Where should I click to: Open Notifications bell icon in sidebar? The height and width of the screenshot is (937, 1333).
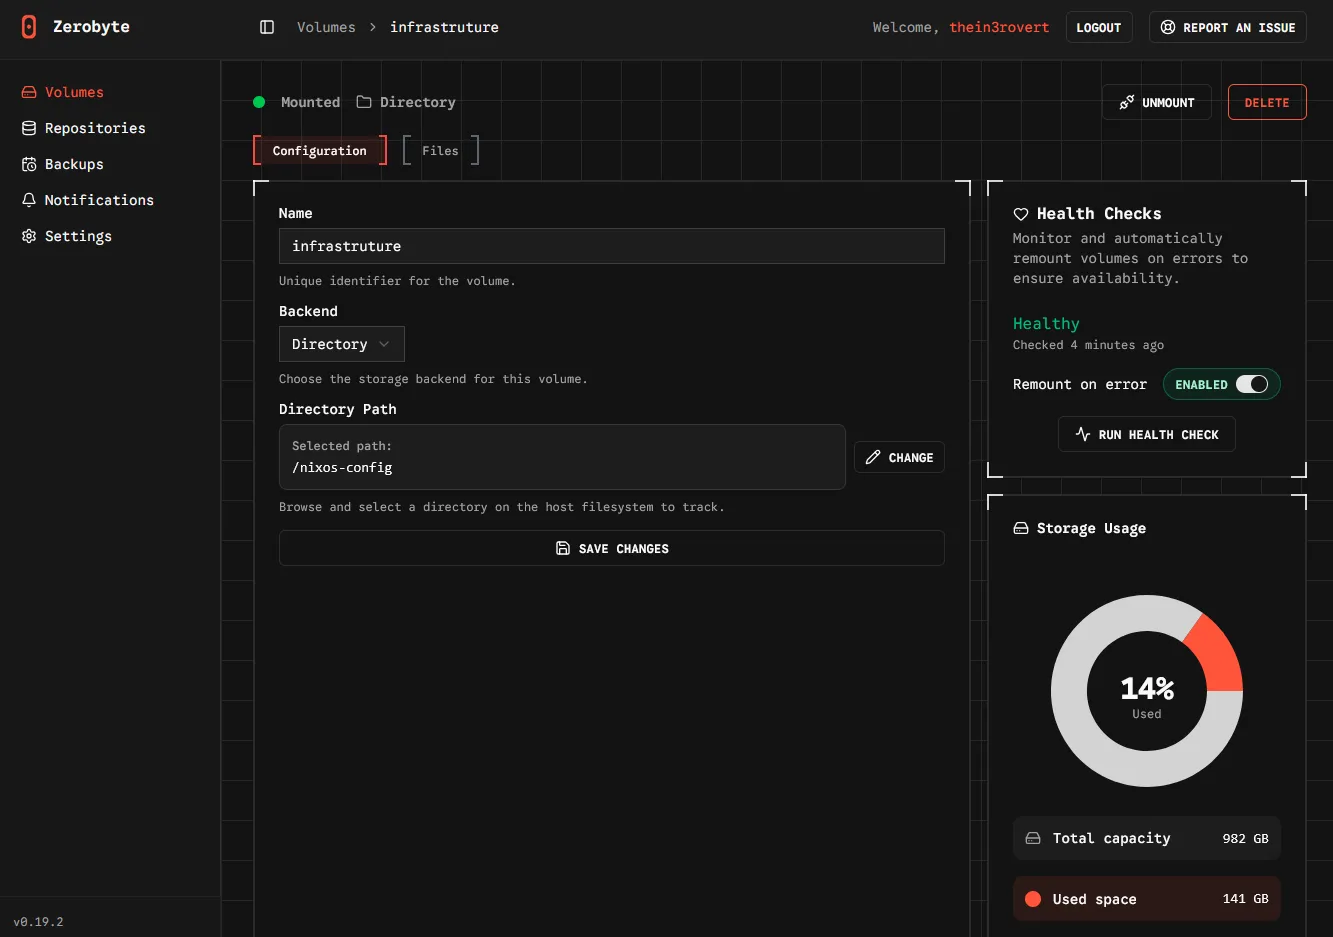(x=29, y=200)
